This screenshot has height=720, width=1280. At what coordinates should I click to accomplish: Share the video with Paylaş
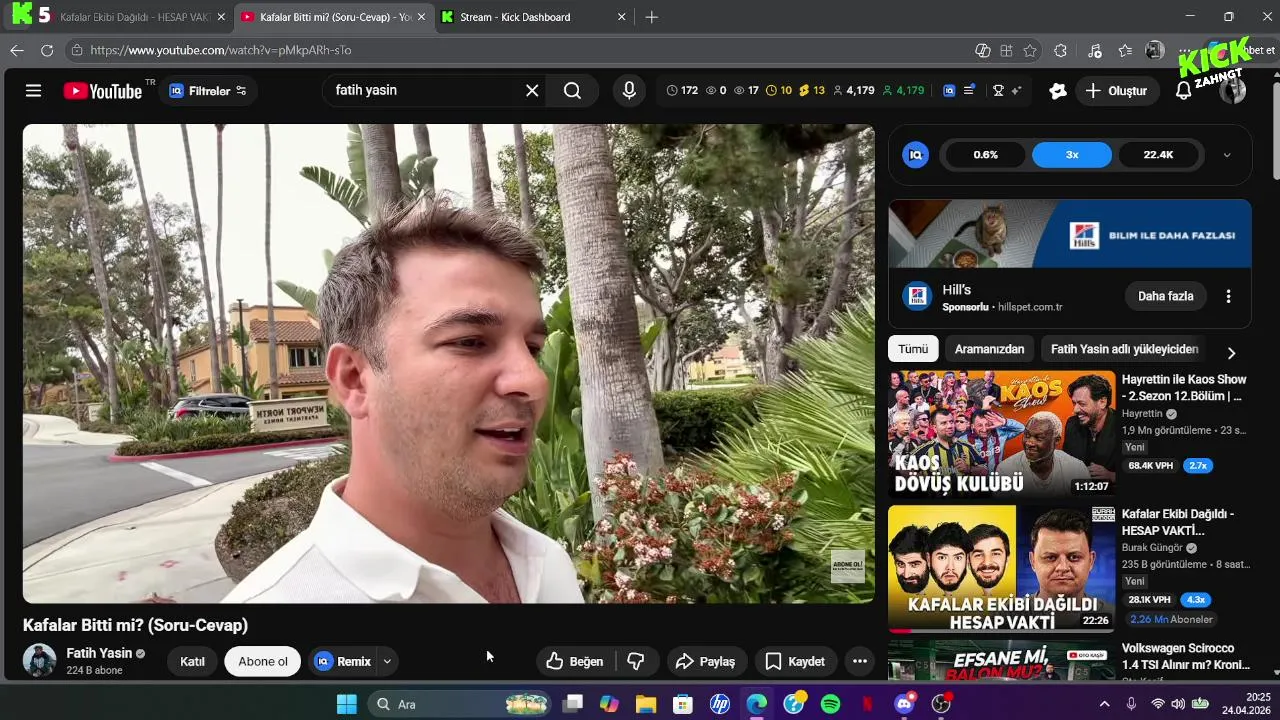coord(706,661)
